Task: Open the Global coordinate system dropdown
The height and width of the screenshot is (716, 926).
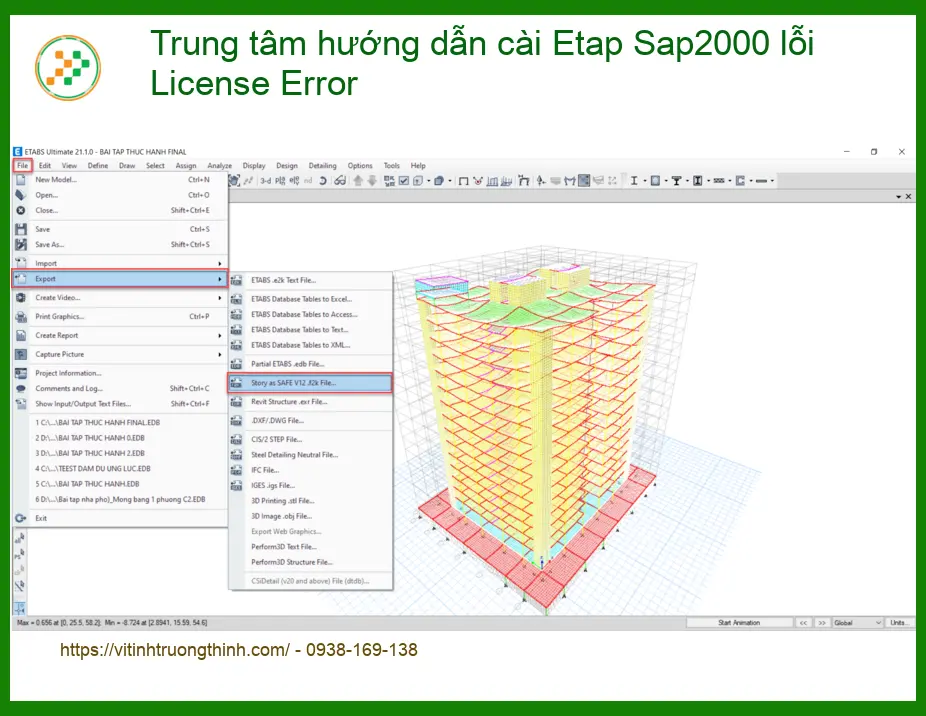Action: click(x=857, y=623)
